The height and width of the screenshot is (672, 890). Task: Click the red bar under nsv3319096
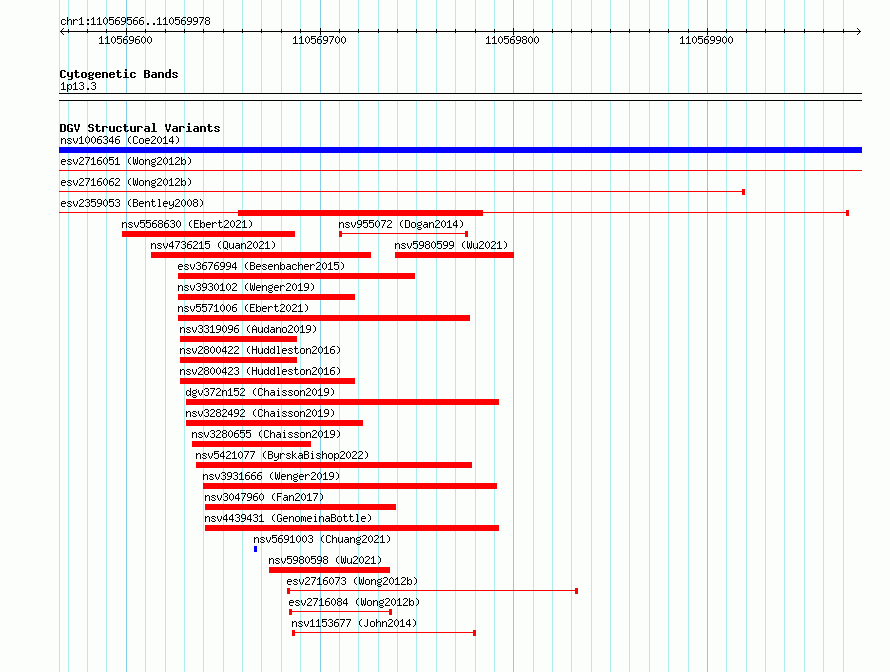click(x=238, y=339)
